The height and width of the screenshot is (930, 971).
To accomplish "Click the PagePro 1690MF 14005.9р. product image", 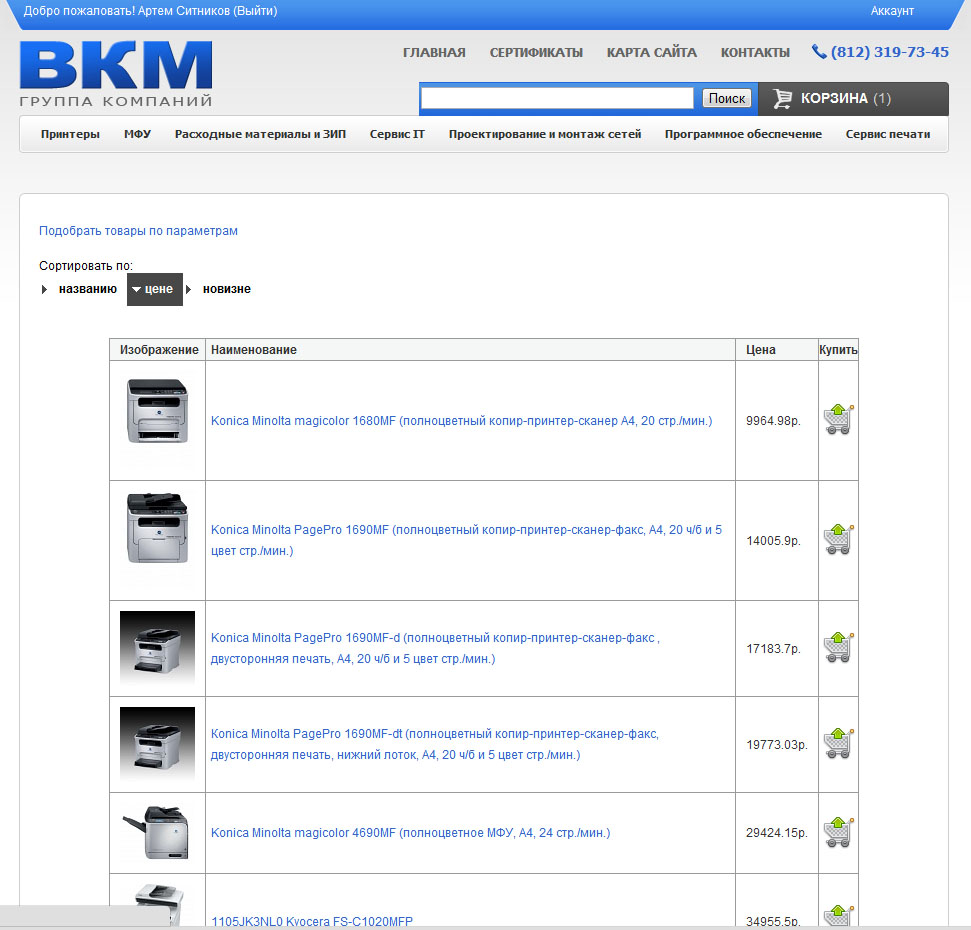I will (x=157, y=528).
